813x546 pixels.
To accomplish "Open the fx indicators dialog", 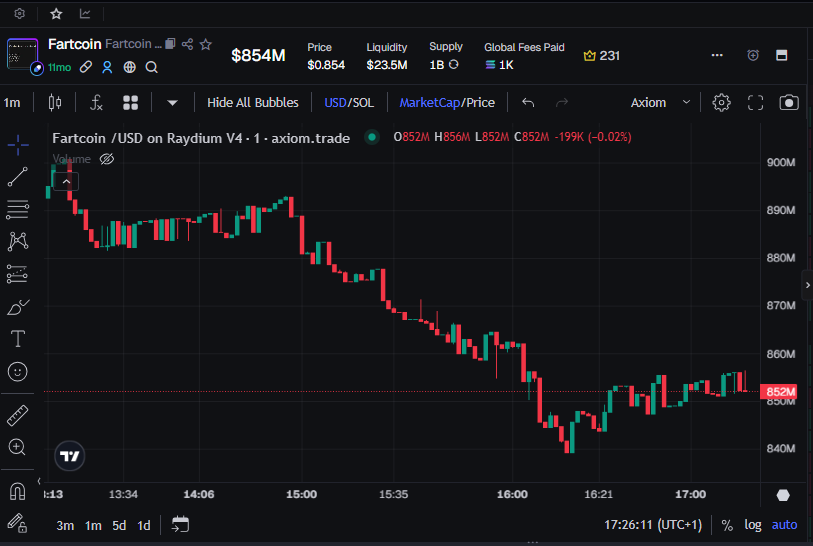I will 96,103.
